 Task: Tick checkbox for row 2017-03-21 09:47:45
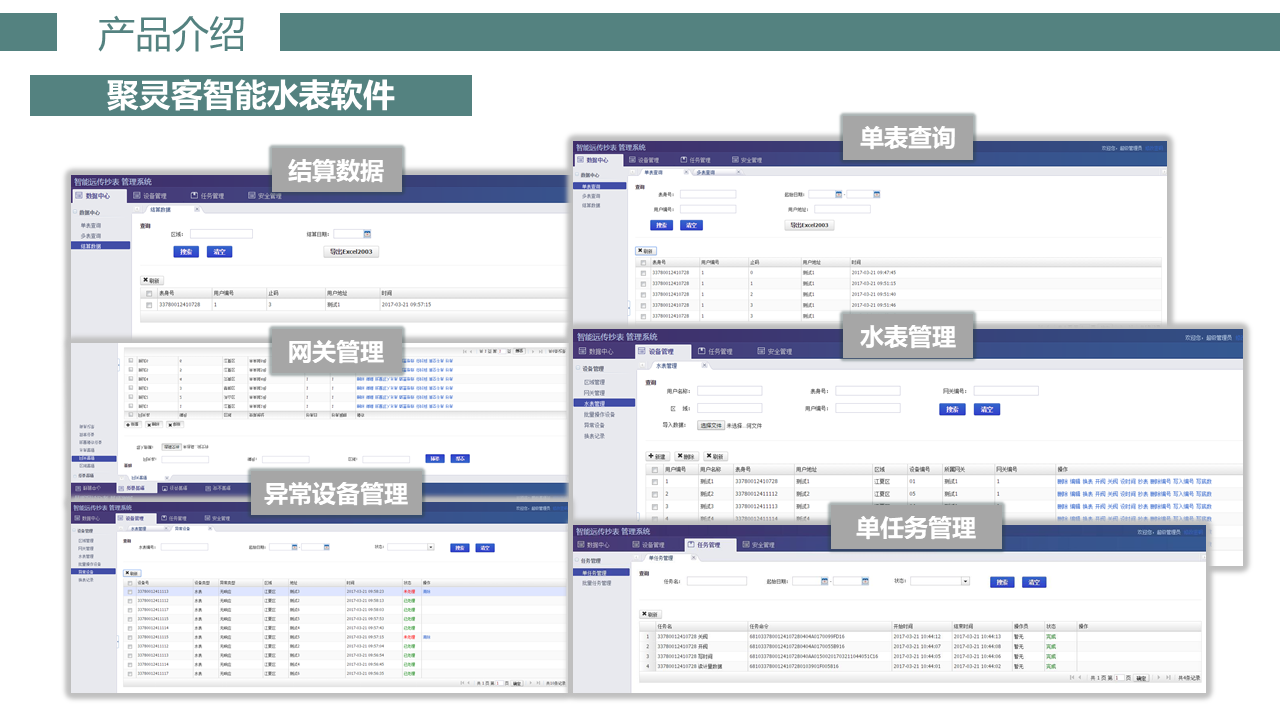tap(643, 272)
